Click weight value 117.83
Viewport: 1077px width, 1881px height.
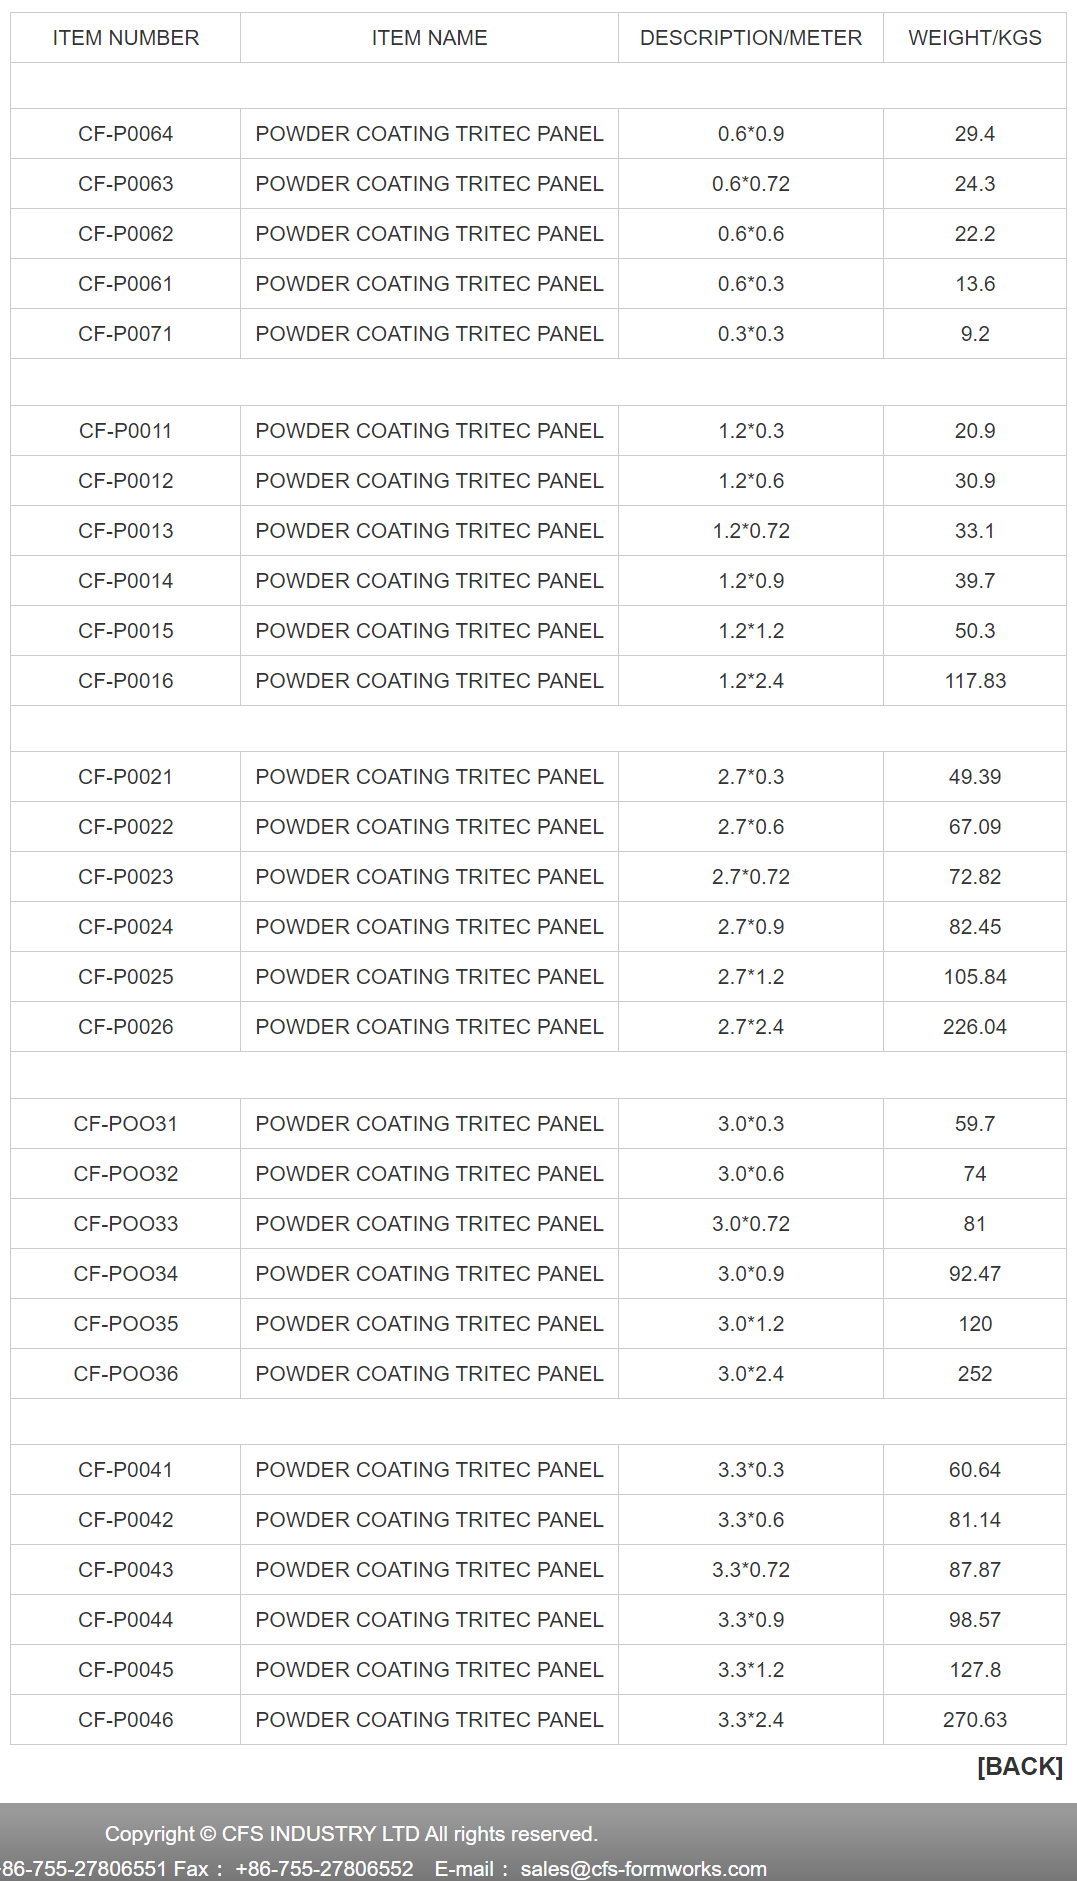pyautogui.click(x=975, y=681)
